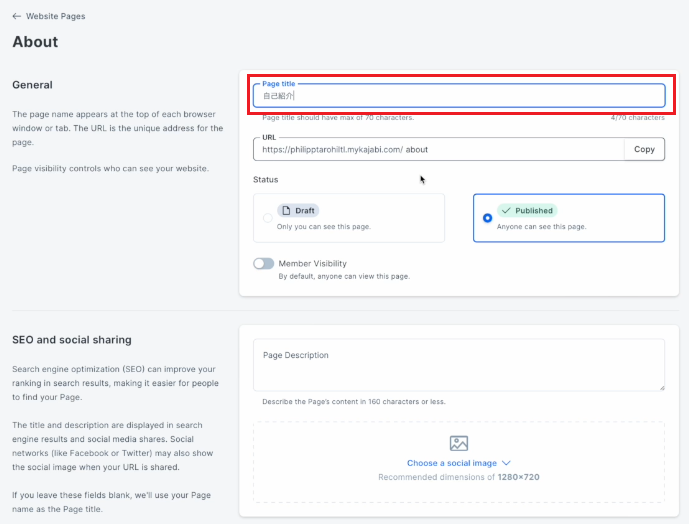Open the Choose a social image dropdown
The height and width of the screenshot is (524, 689).
[x=459, y=463]
